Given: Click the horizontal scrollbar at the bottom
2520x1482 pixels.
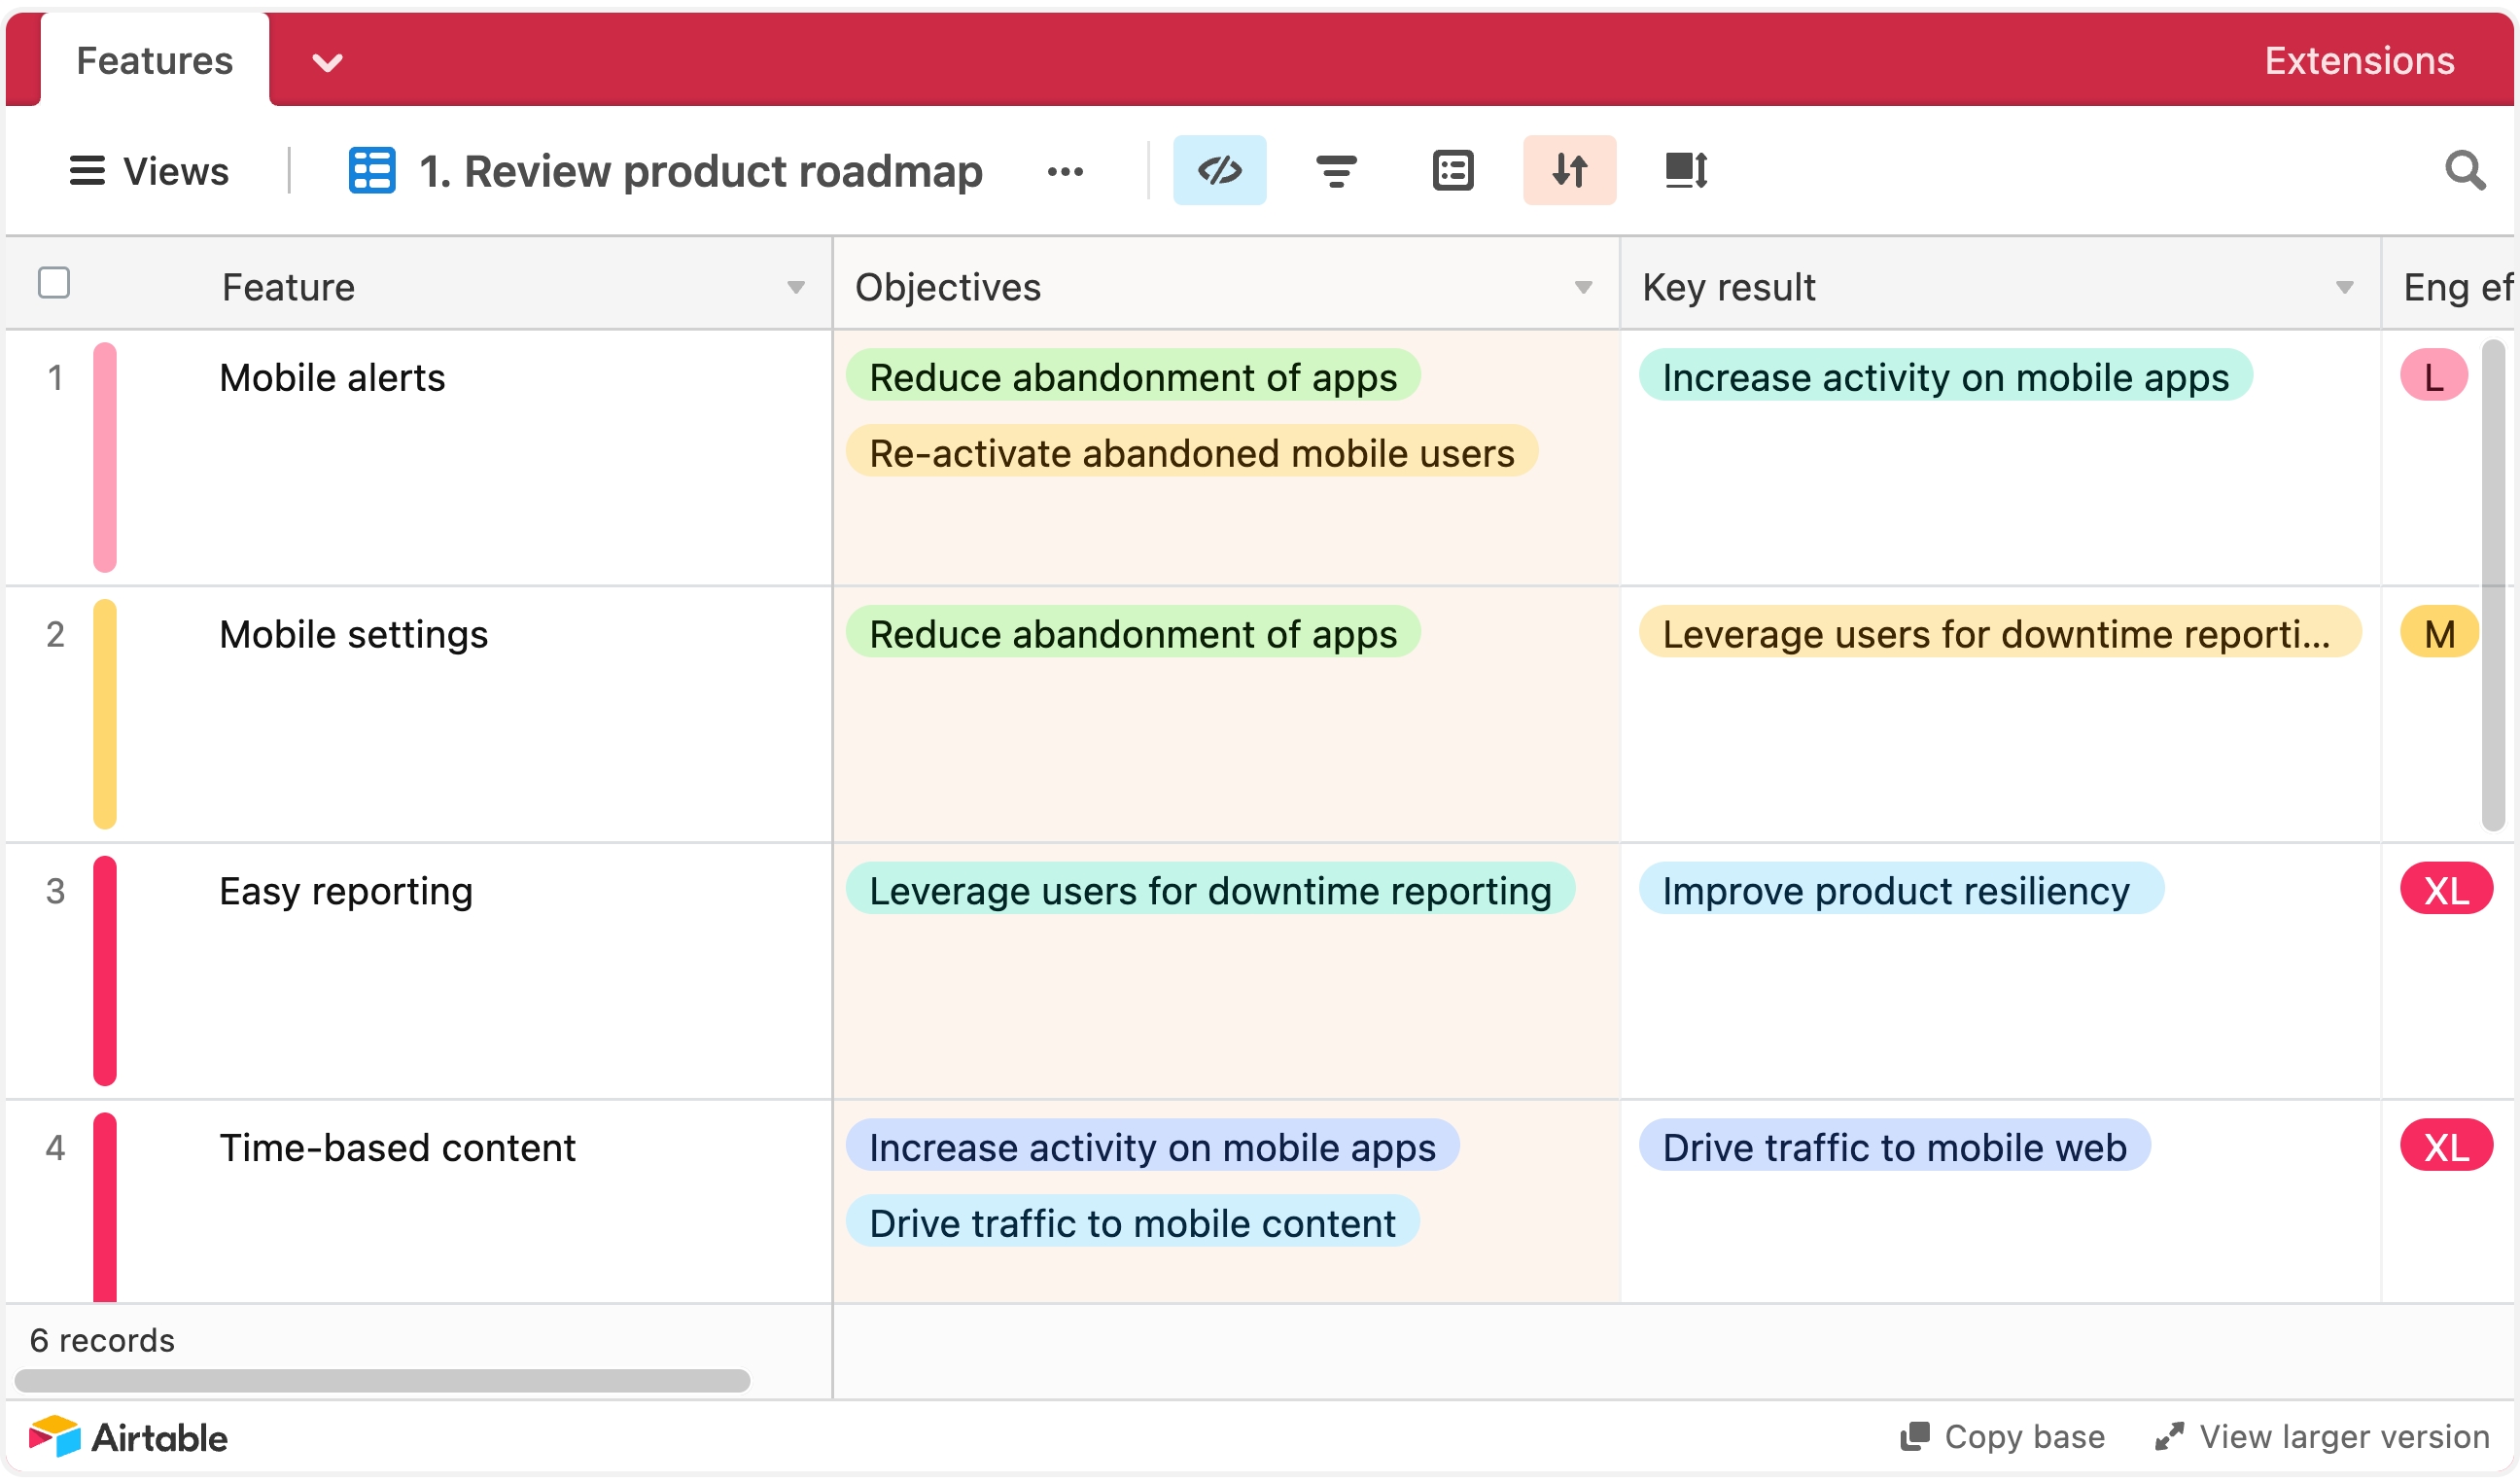Looking at the screenshot, I should [382, 1381].
